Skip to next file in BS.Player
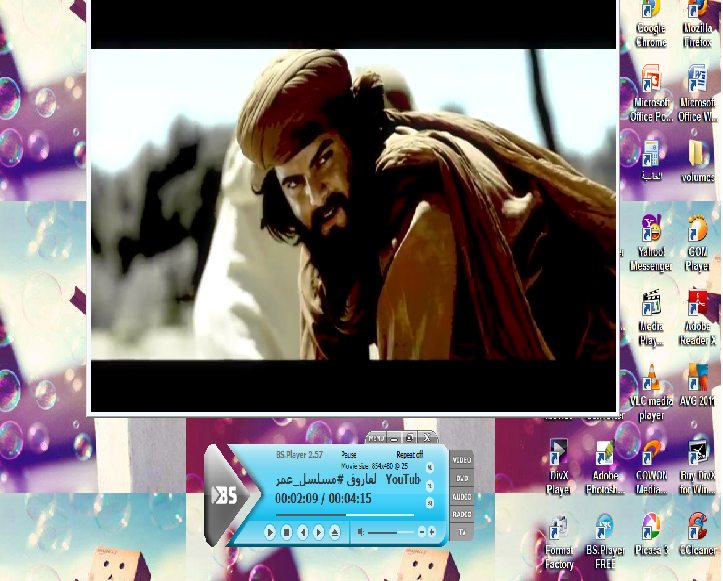The image size is (723, 581). [319, 532]
